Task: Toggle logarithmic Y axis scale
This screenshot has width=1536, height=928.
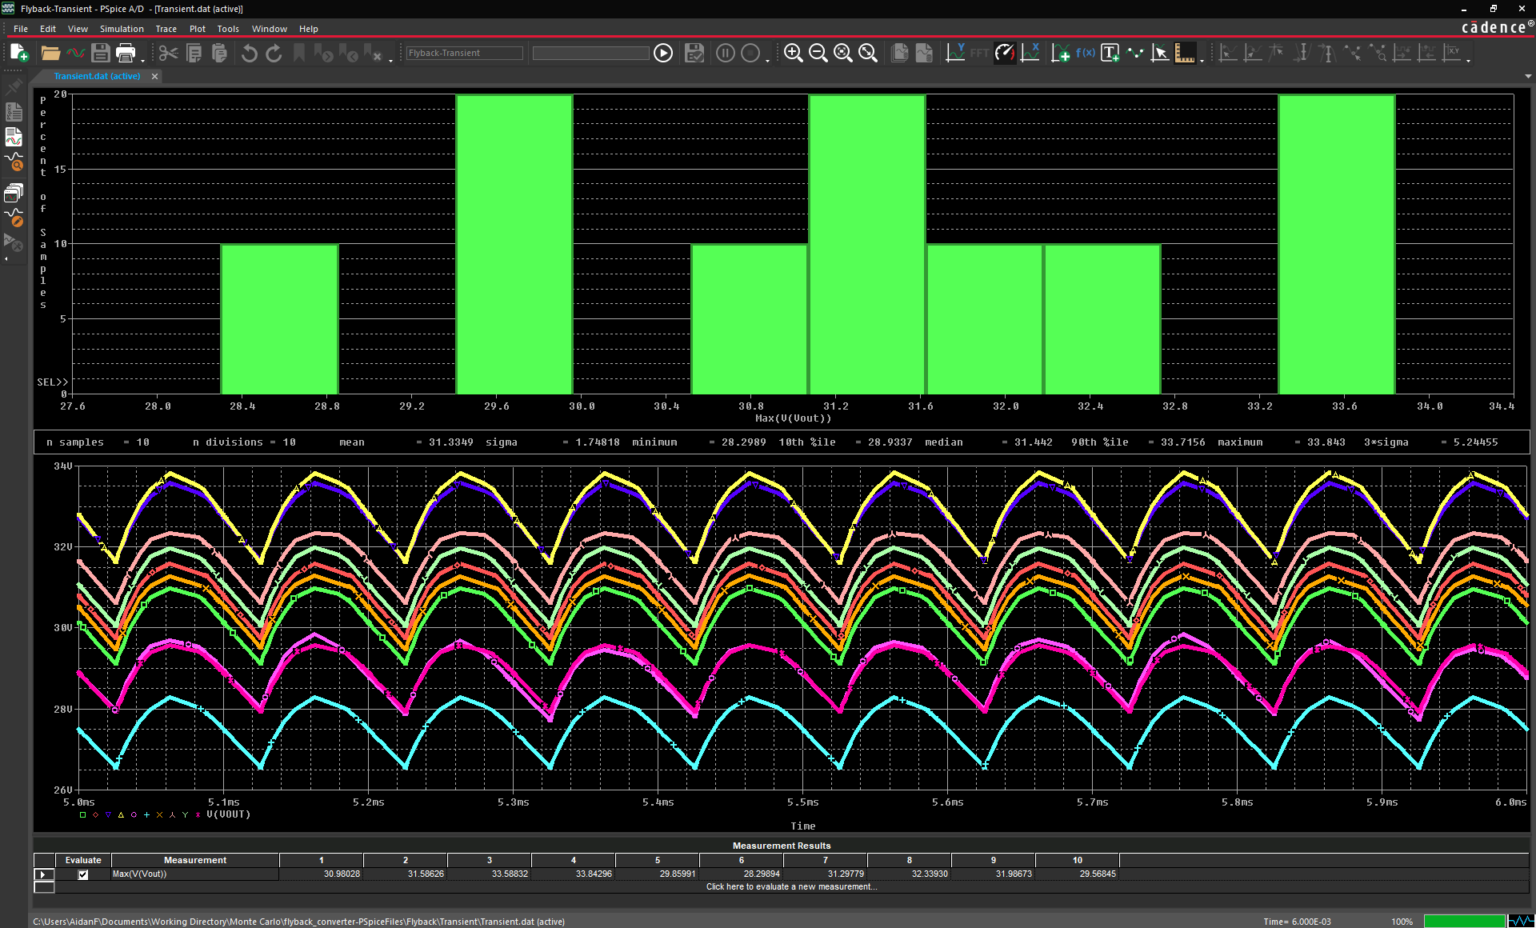Action: (956, 53)
